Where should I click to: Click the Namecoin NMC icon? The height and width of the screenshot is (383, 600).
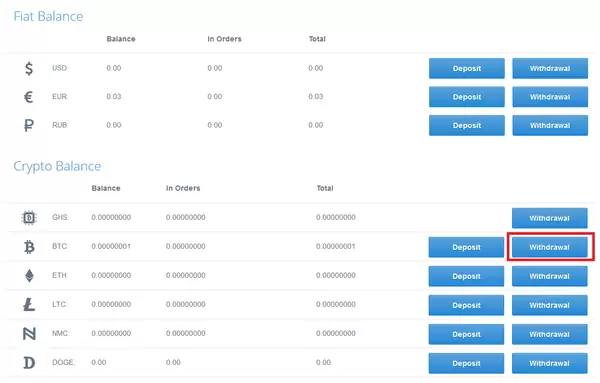(29, 334)
